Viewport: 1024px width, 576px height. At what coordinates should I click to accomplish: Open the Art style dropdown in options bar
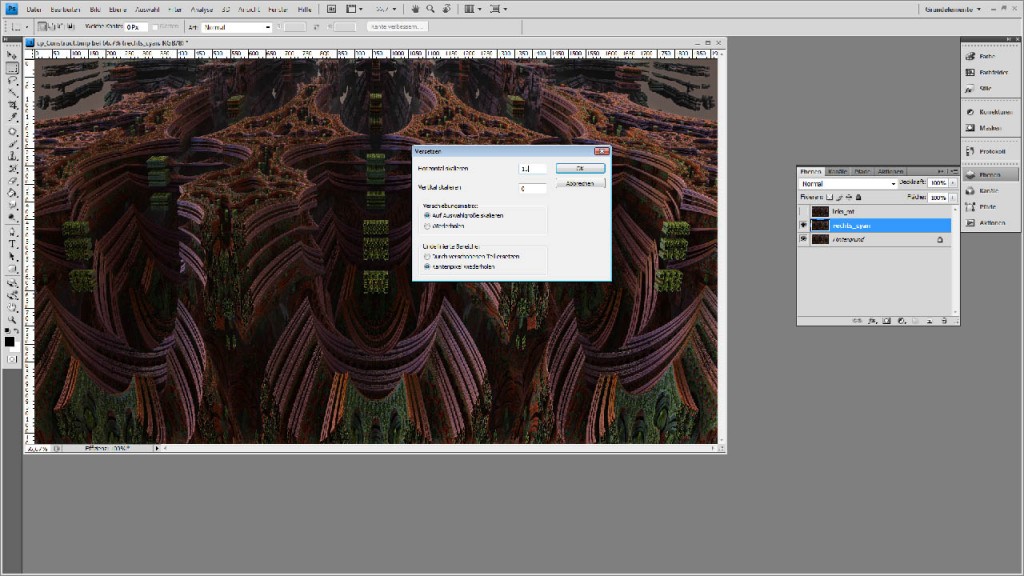point(237,27)
